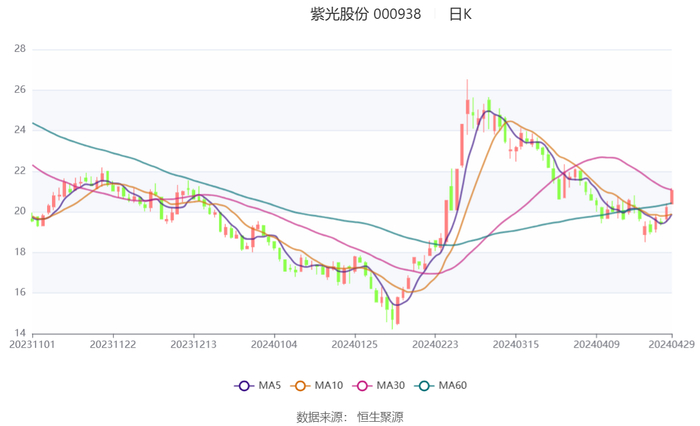This screenshot has height=426, width=700.
Task: Open the 恒生聚源 data source text
Action: (x=381, y=416)
